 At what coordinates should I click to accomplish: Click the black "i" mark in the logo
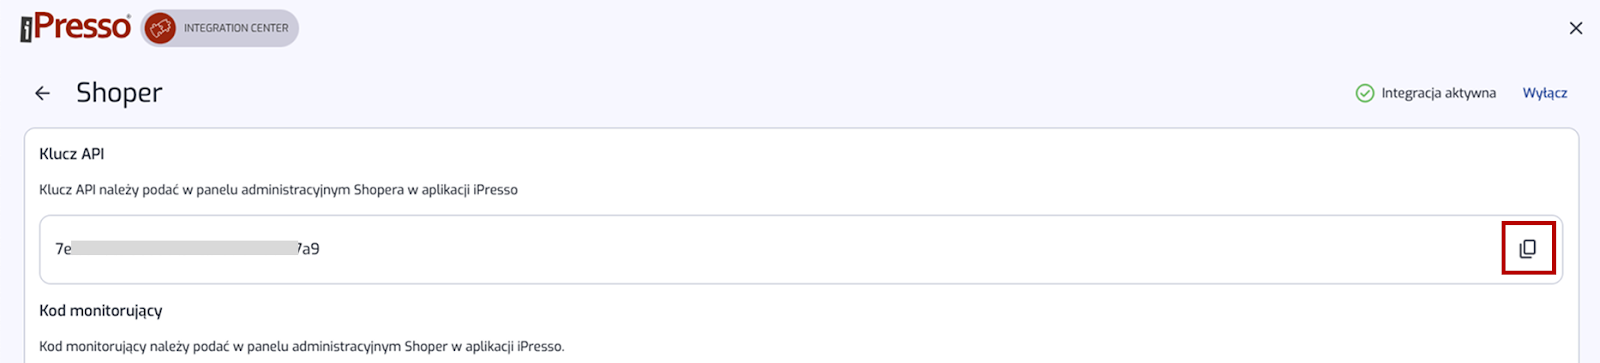click(x=26, y=30)
